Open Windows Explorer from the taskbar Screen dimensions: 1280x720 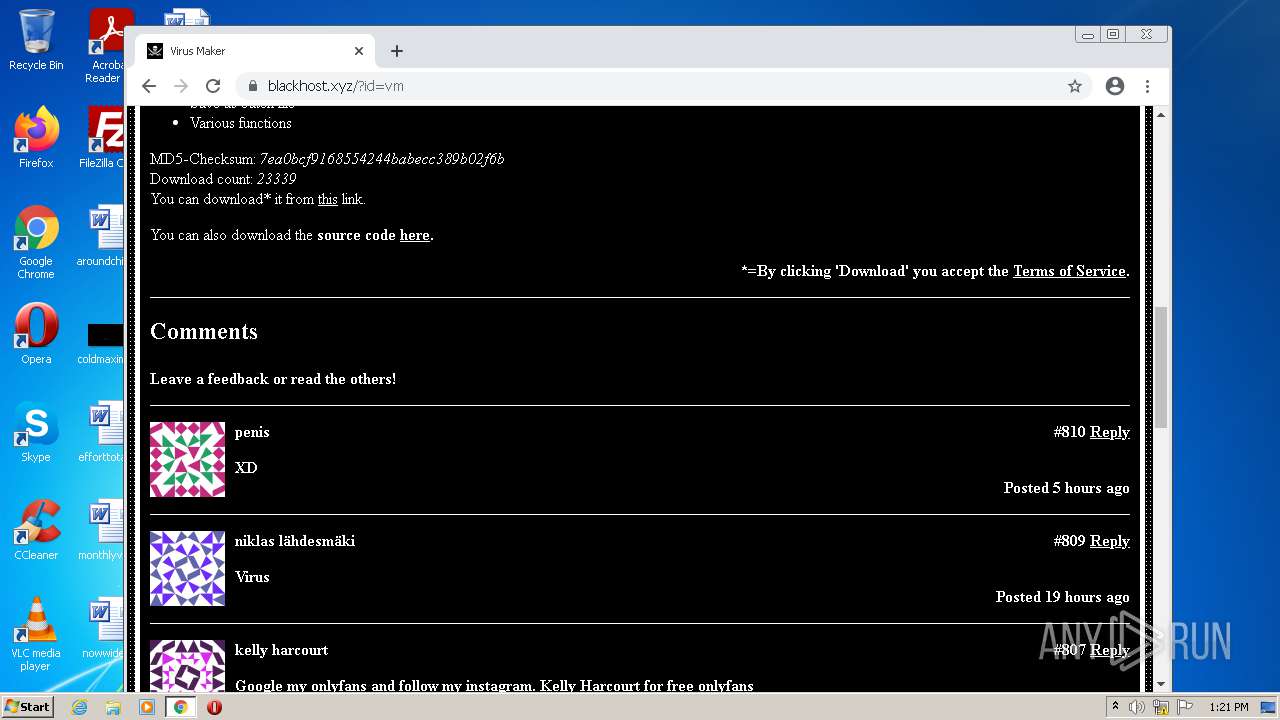coord(113,707)
